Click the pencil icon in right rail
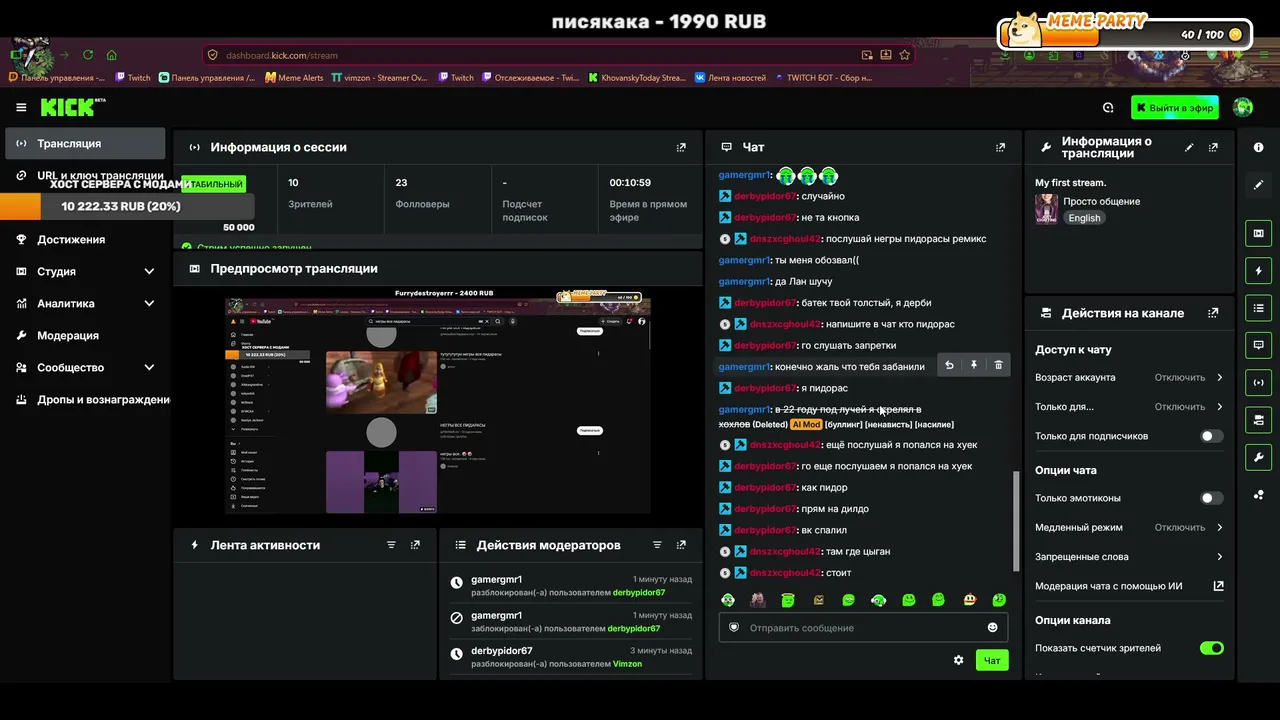Viewport: 1280px width, 720px height. click(x=1258, y=184)
